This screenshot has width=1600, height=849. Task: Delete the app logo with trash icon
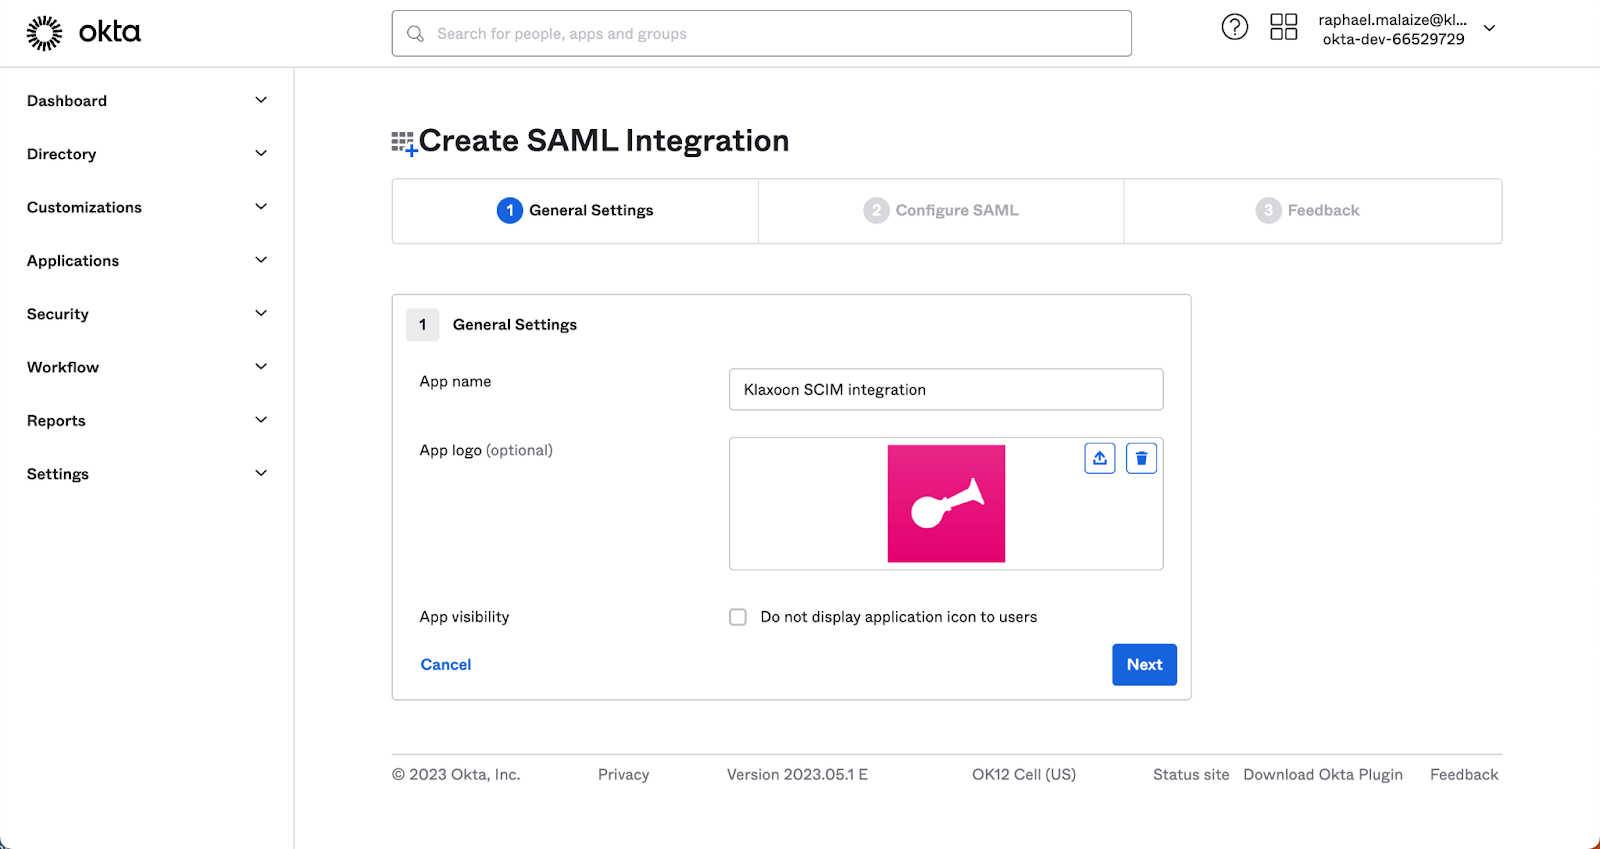point(1141,458)
